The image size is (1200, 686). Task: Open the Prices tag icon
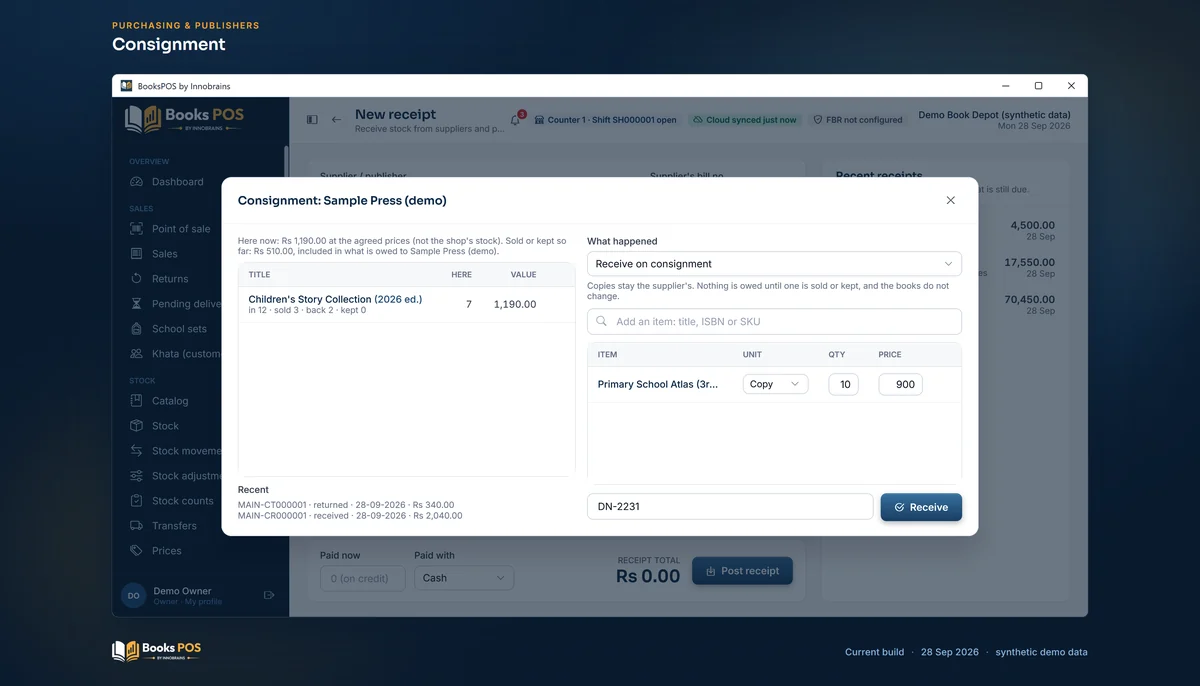(136, 551)
